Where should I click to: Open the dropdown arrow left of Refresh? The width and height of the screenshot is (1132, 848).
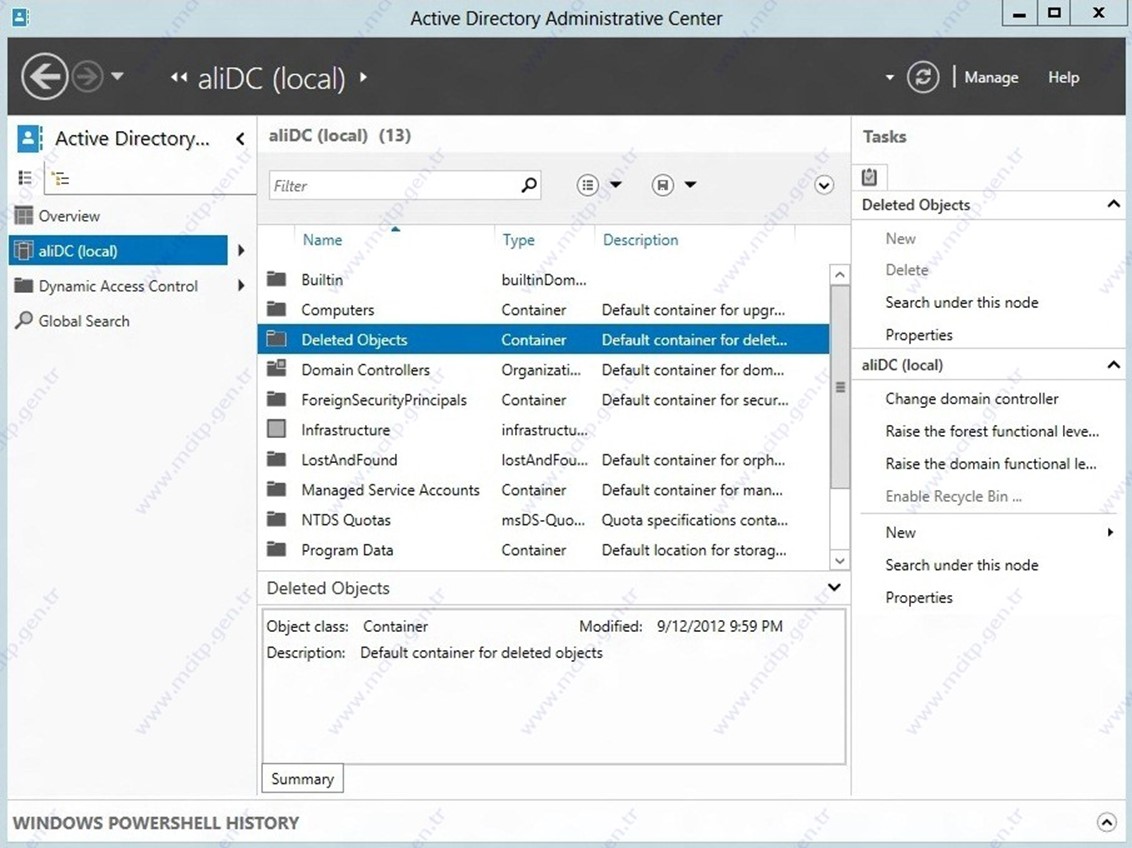[889, 77]
